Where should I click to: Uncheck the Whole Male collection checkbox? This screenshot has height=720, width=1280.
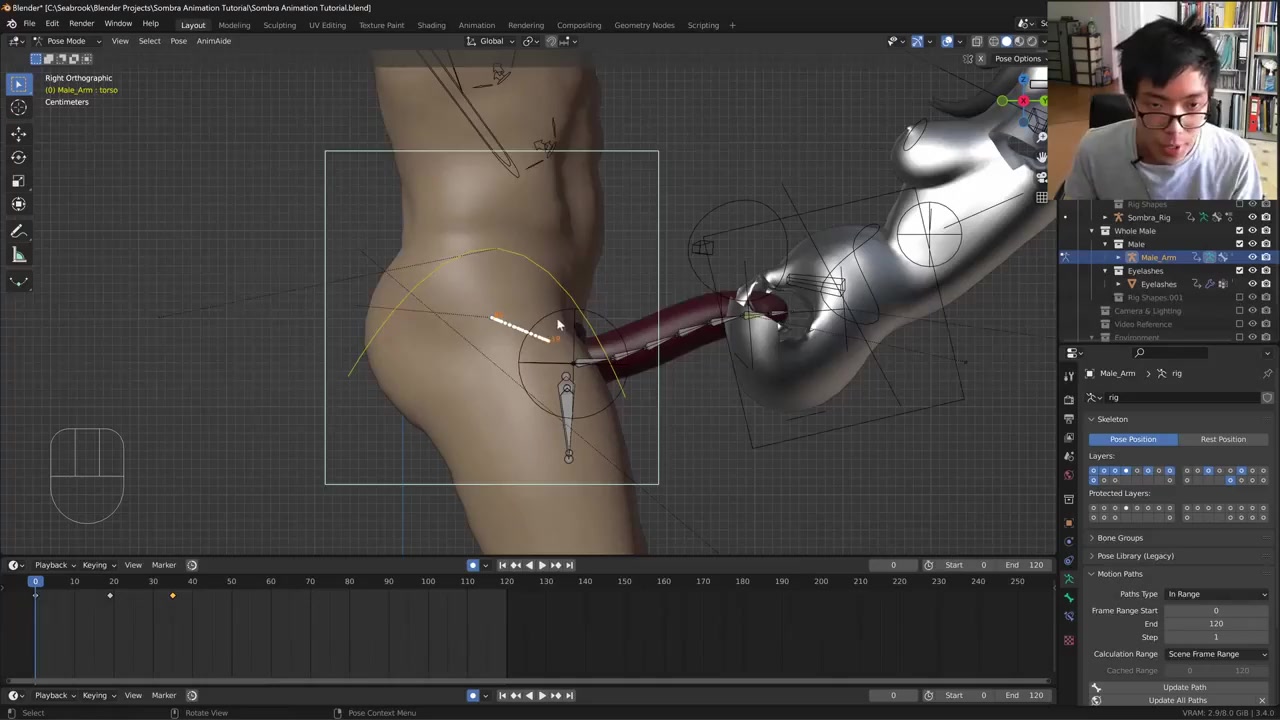[x=1239, y=231]
